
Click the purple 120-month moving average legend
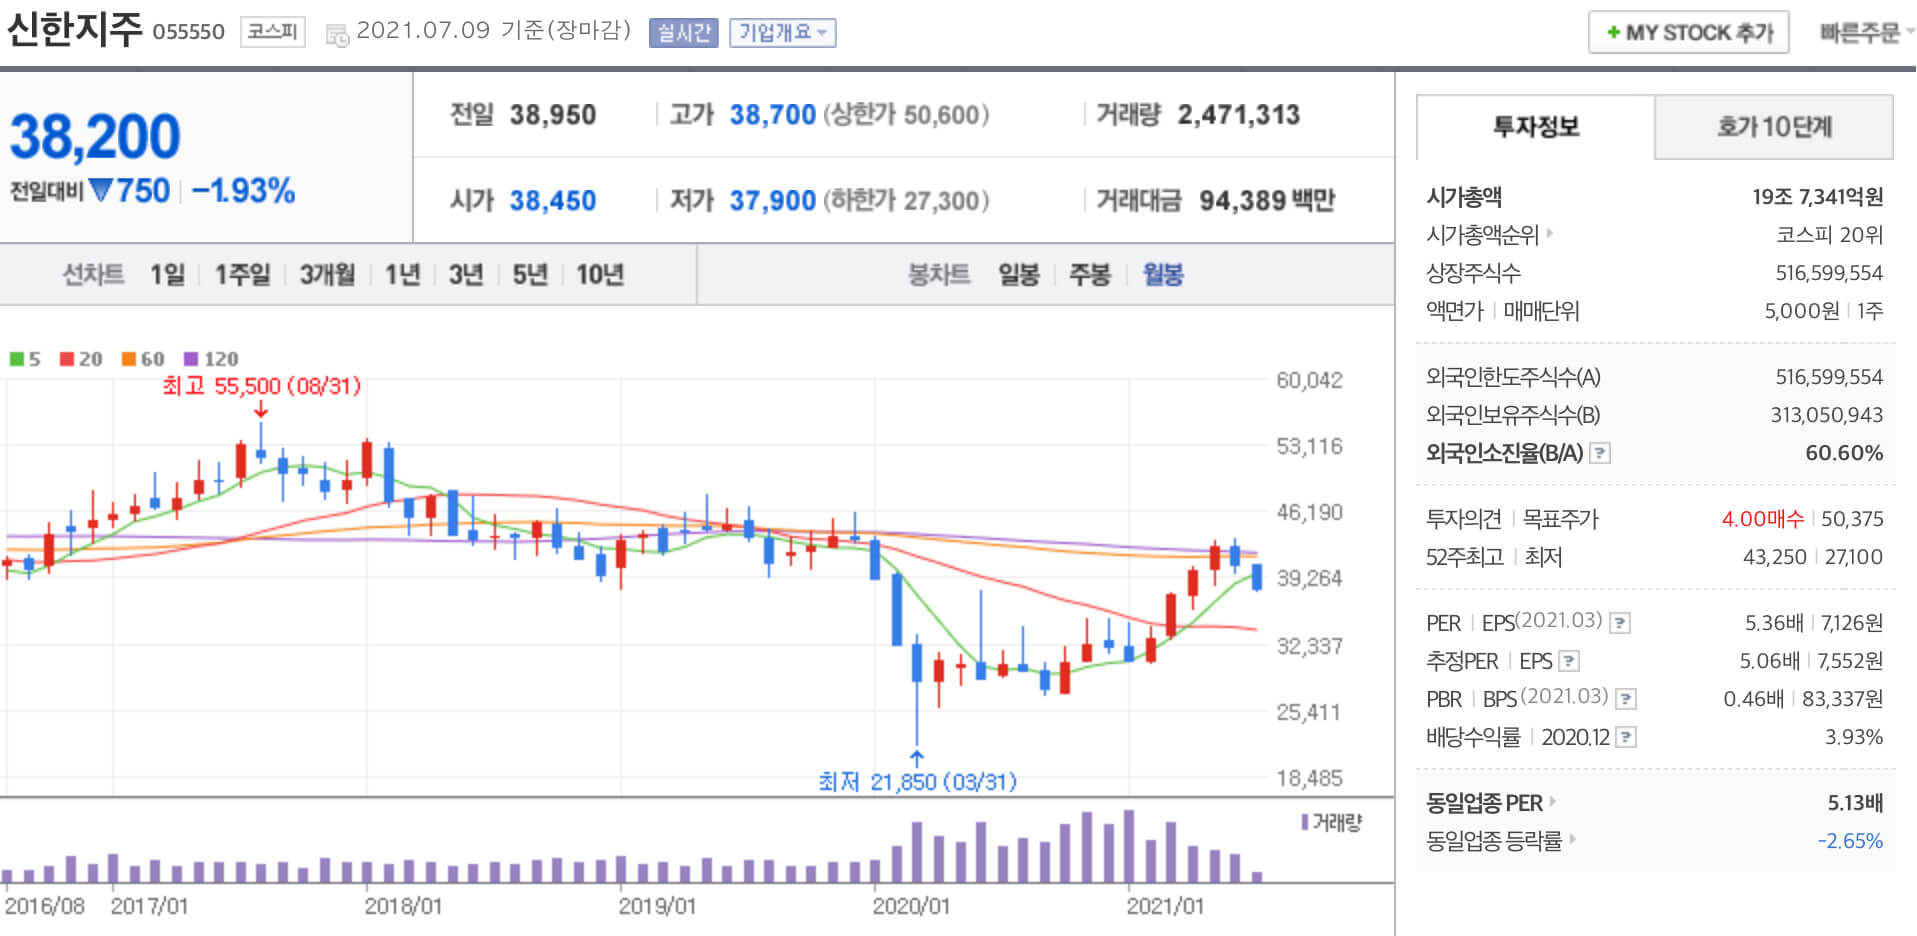coord(211,359)
